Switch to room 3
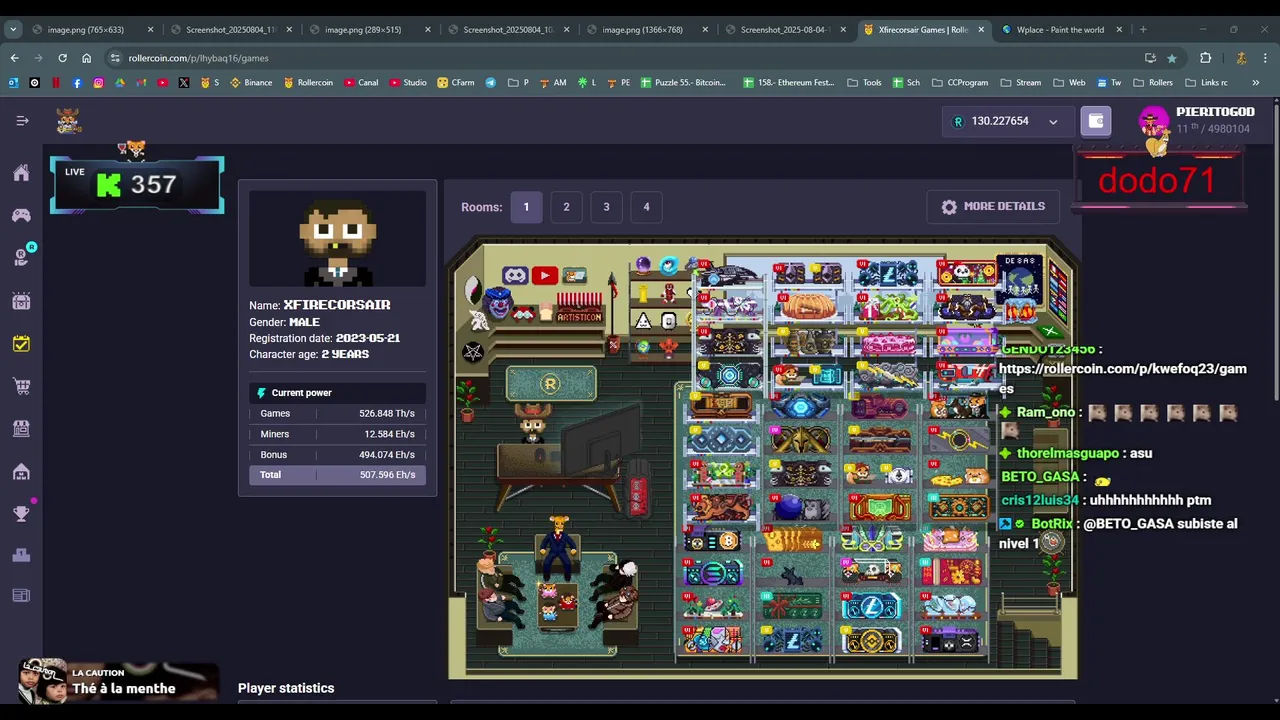Image resolution: width=1280 pixels, height=720 pixels. coord(606,207)
